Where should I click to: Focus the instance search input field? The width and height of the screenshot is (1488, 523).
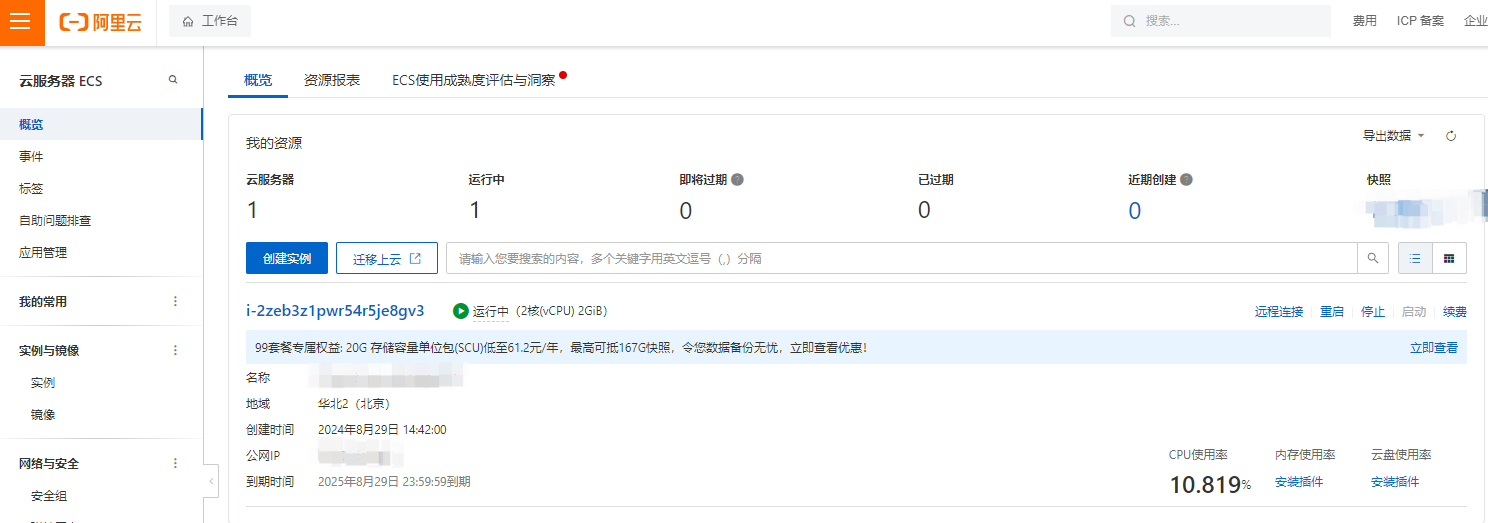902,258
